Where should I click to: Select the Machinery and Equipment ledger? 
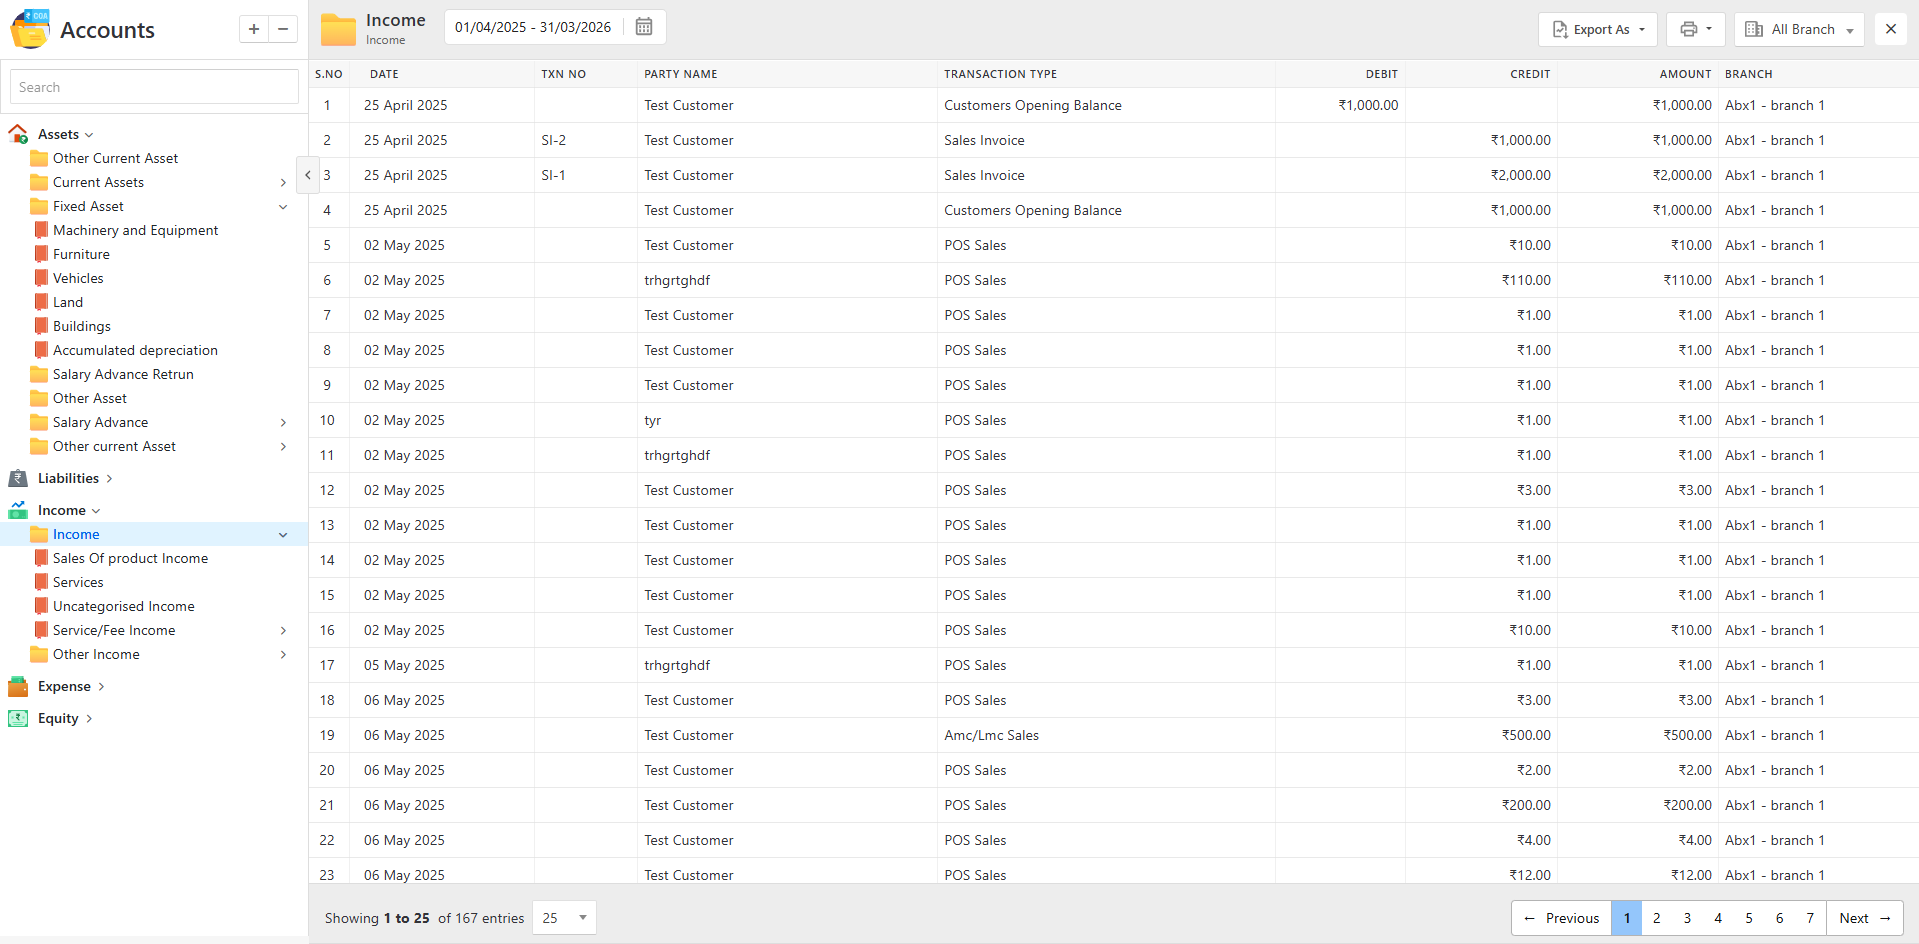pos(135,230)
